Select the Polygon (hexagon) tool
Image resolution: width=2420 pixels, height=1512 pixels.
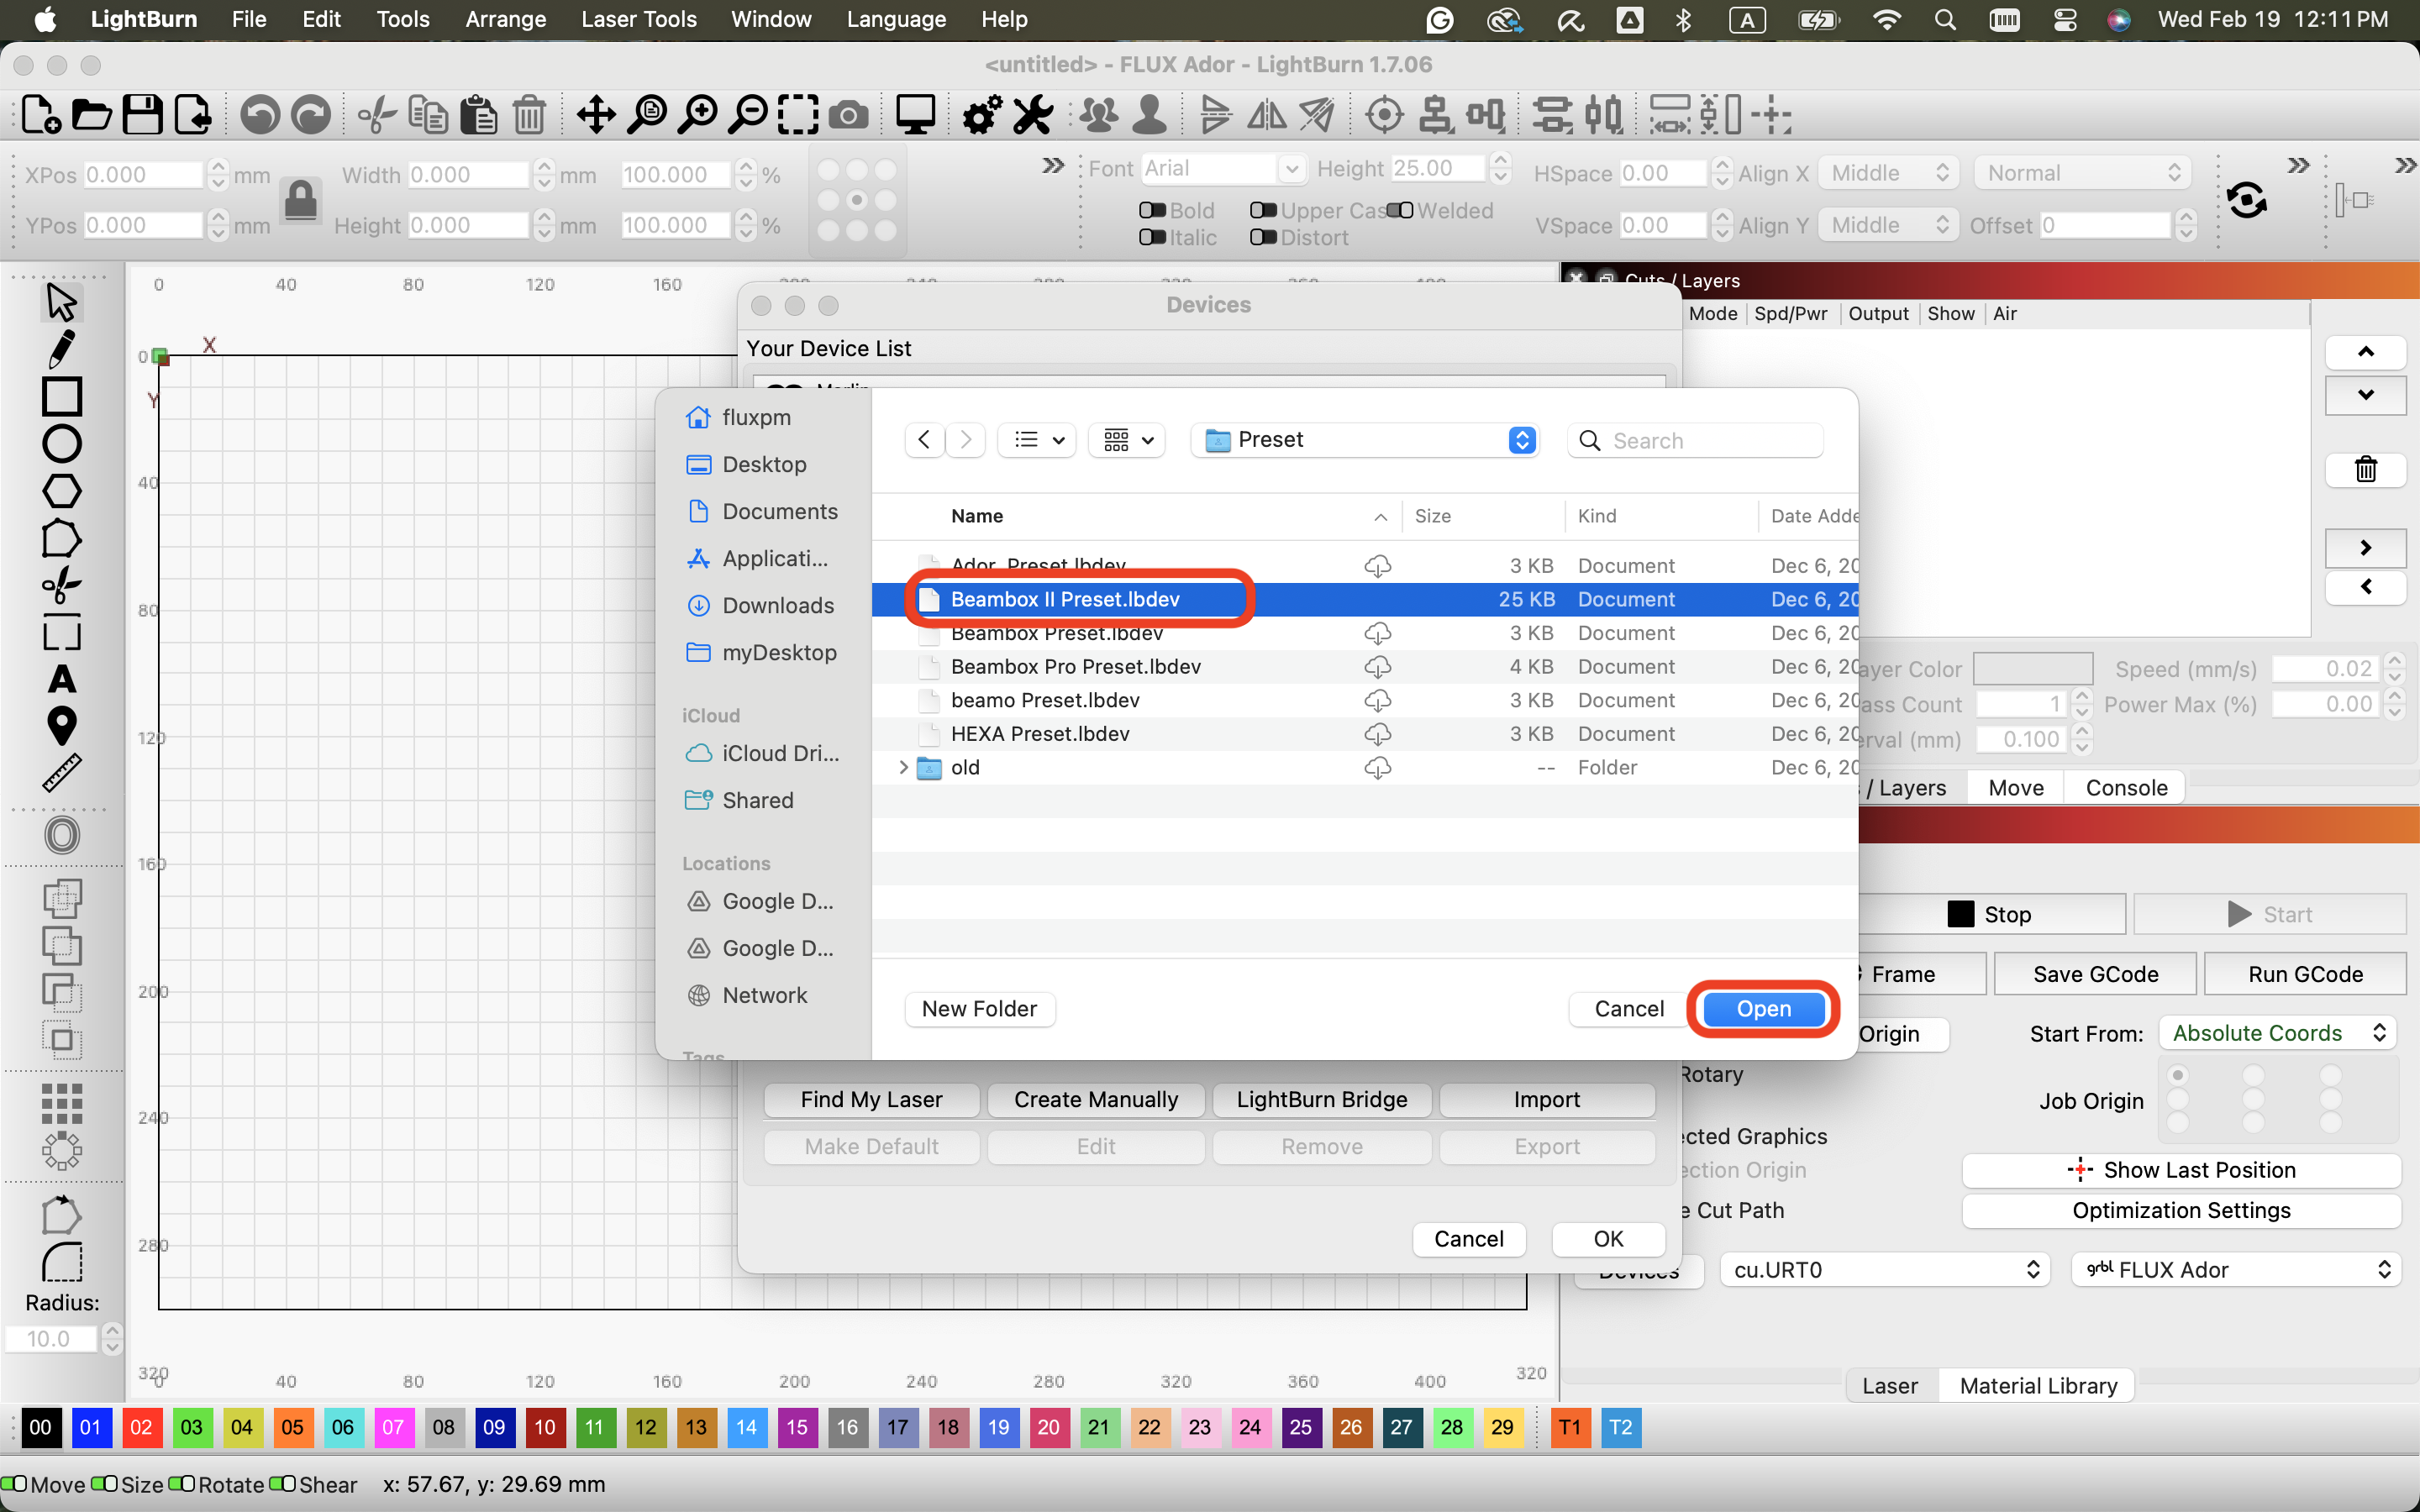[61, 491]
